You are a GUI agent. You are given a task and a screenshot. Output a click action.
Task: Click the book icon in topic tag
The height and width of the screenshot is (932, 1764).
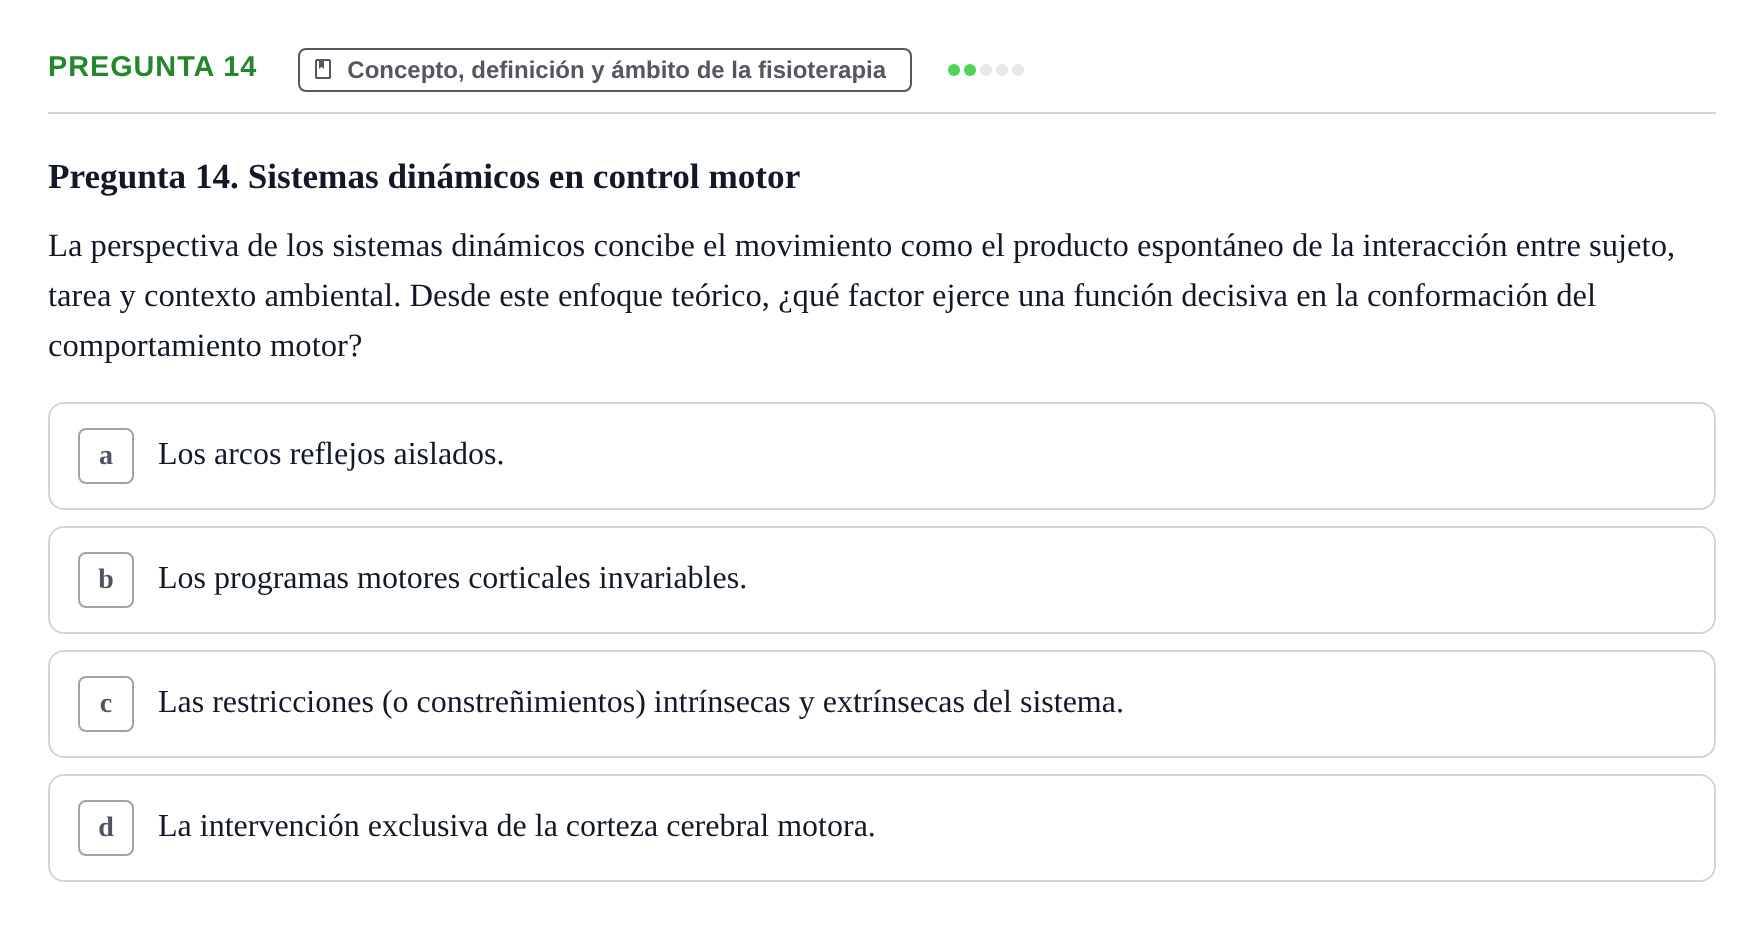[323, 69]
